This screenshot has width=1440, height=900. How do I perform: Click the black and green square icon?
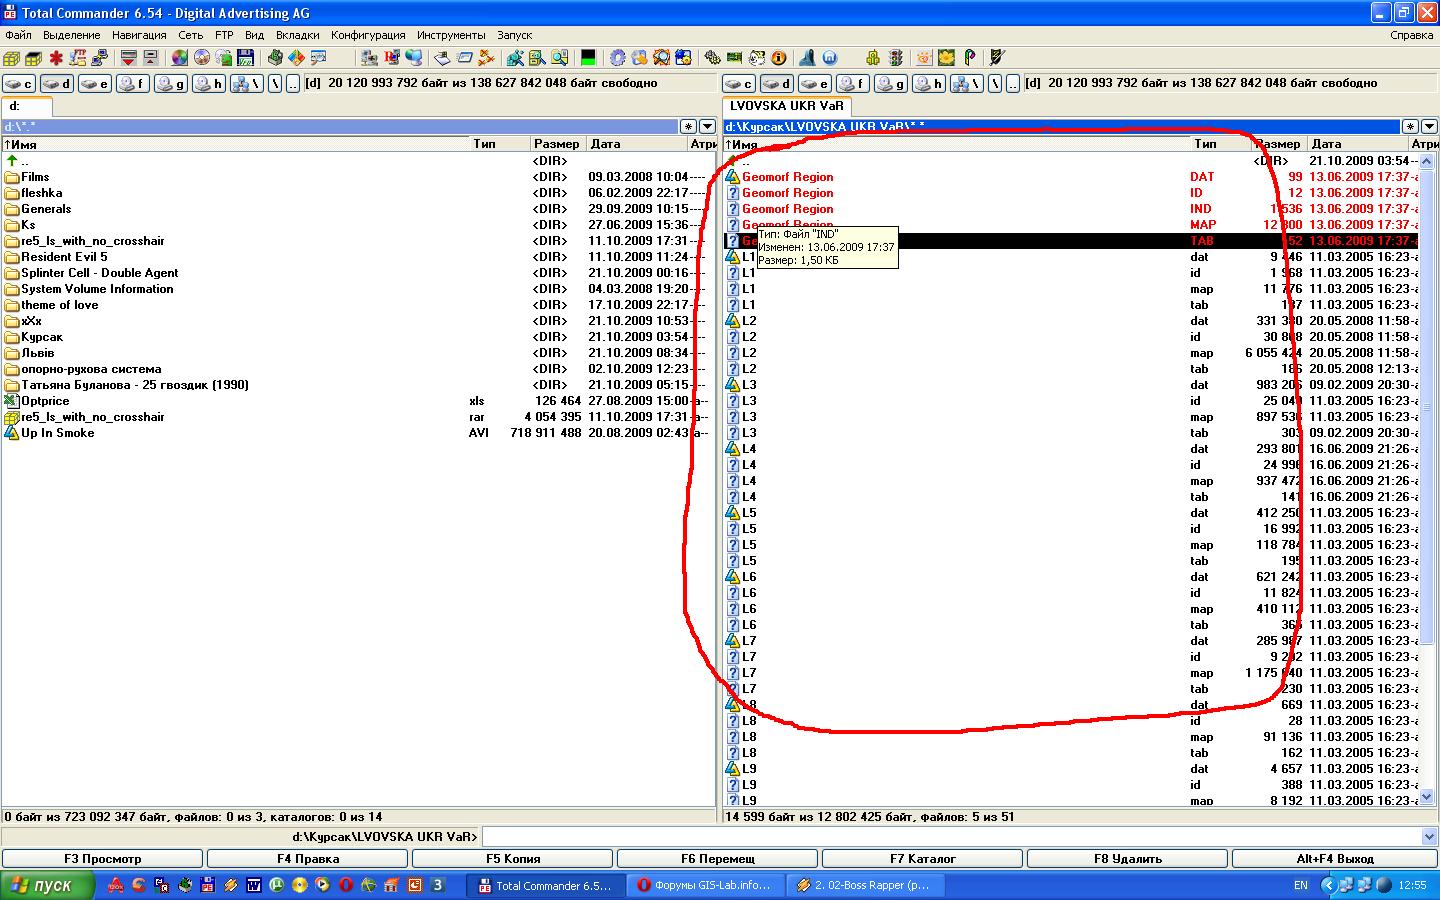pos(588,58)
